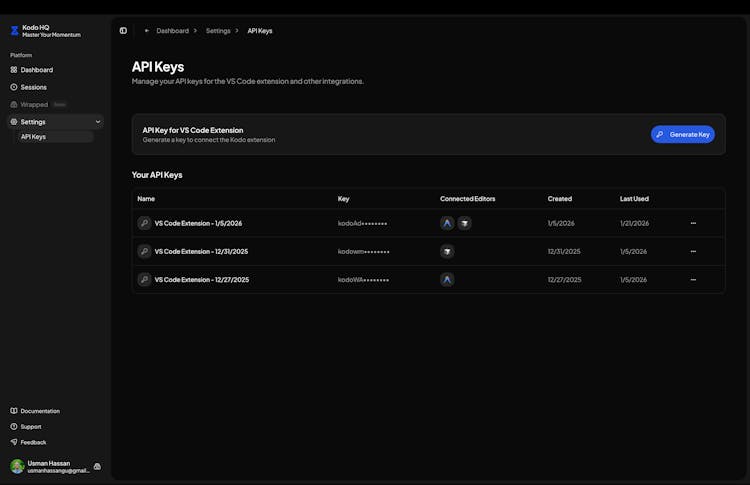This screenshot has width=750, height=485.
Task: Open options menu for 1/5/2026 key
Action: 693,223
